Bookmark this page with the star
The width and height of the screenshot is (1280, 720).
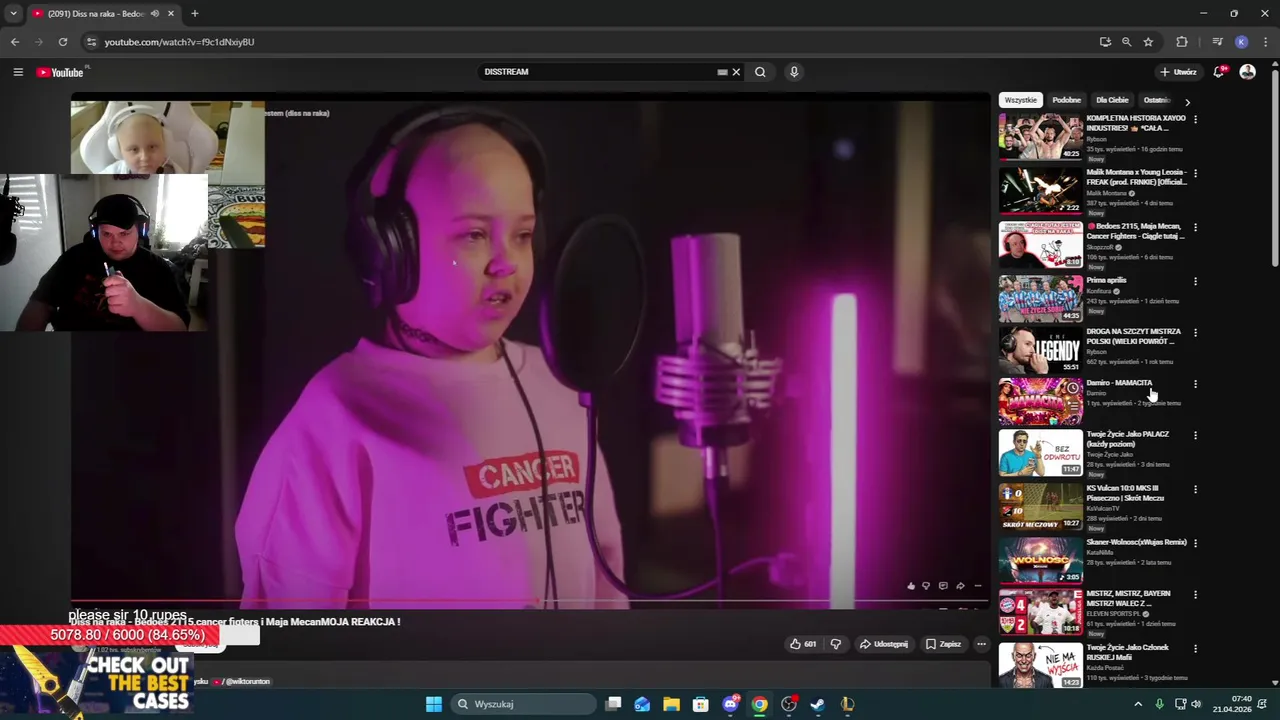1148,42
